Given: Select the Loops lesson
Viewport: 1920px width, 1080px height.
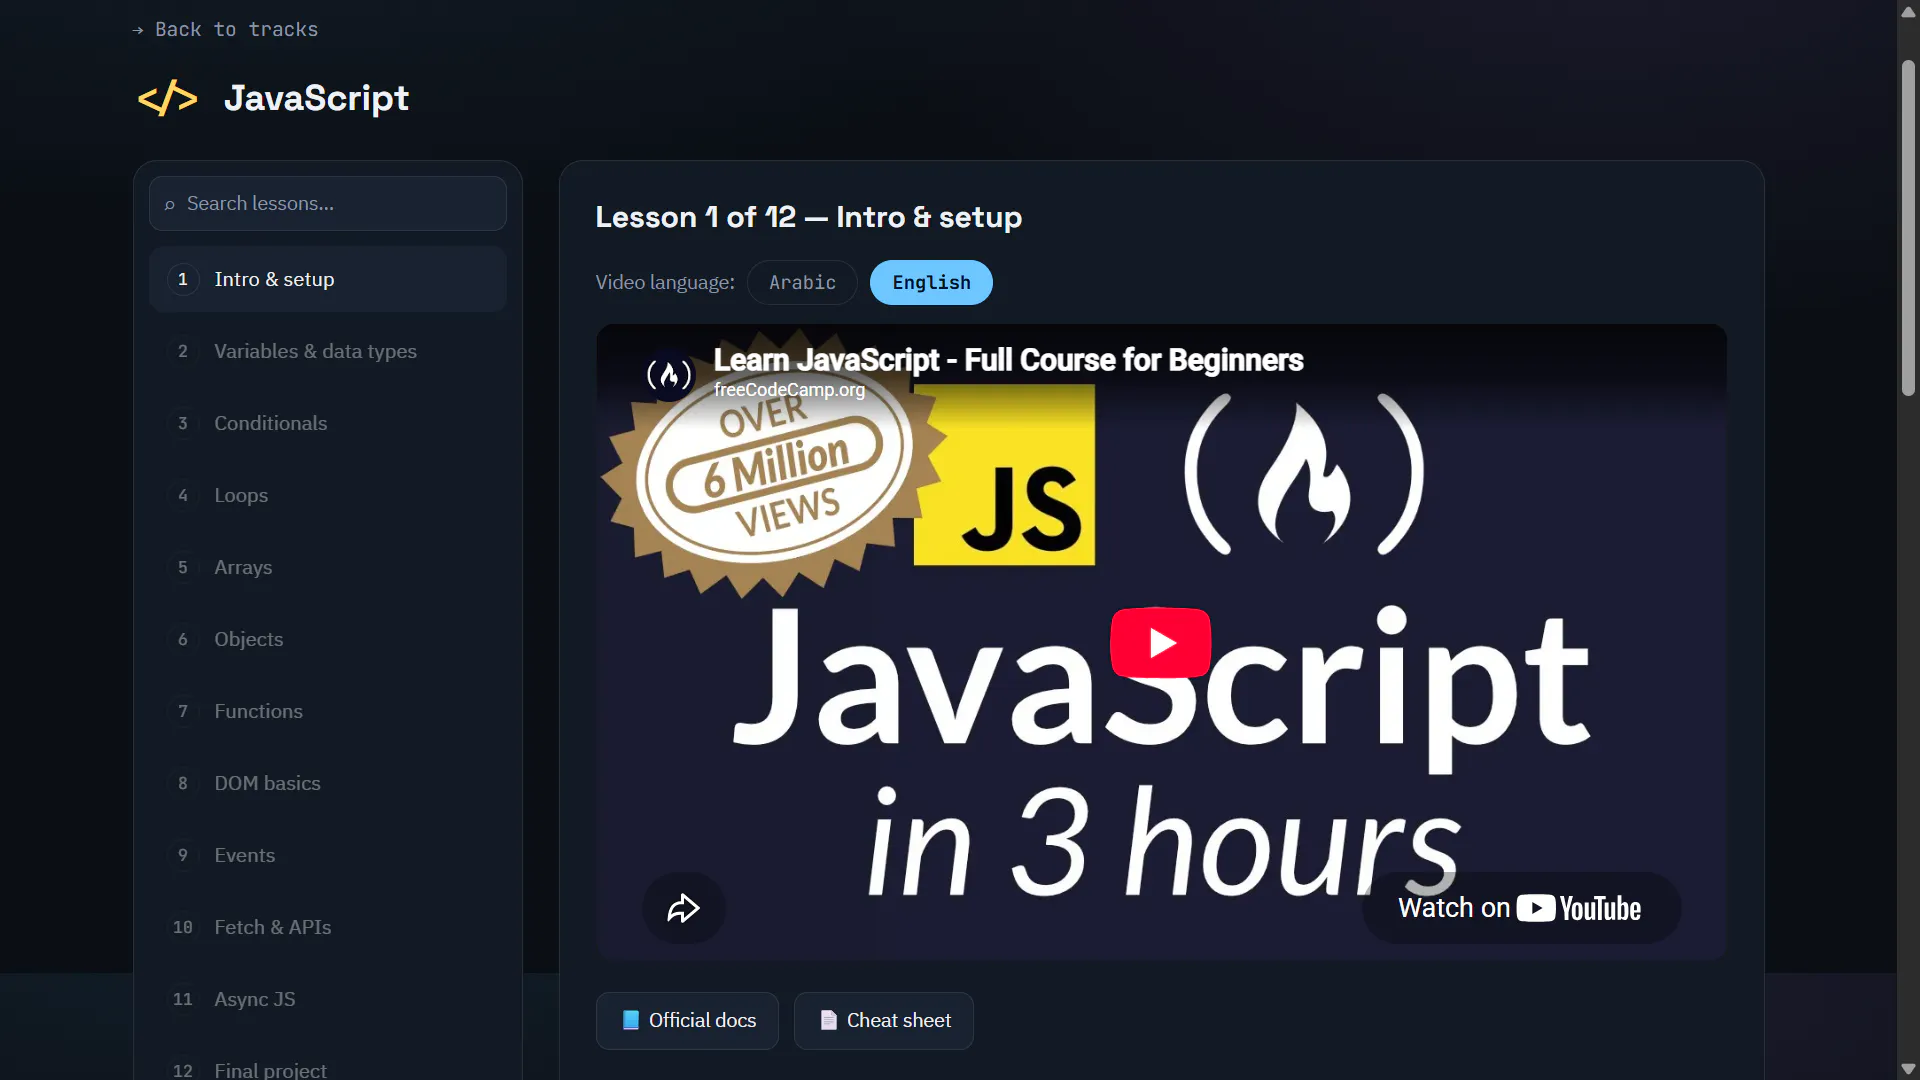Looking at the screenshot, I should coord(328,496).
